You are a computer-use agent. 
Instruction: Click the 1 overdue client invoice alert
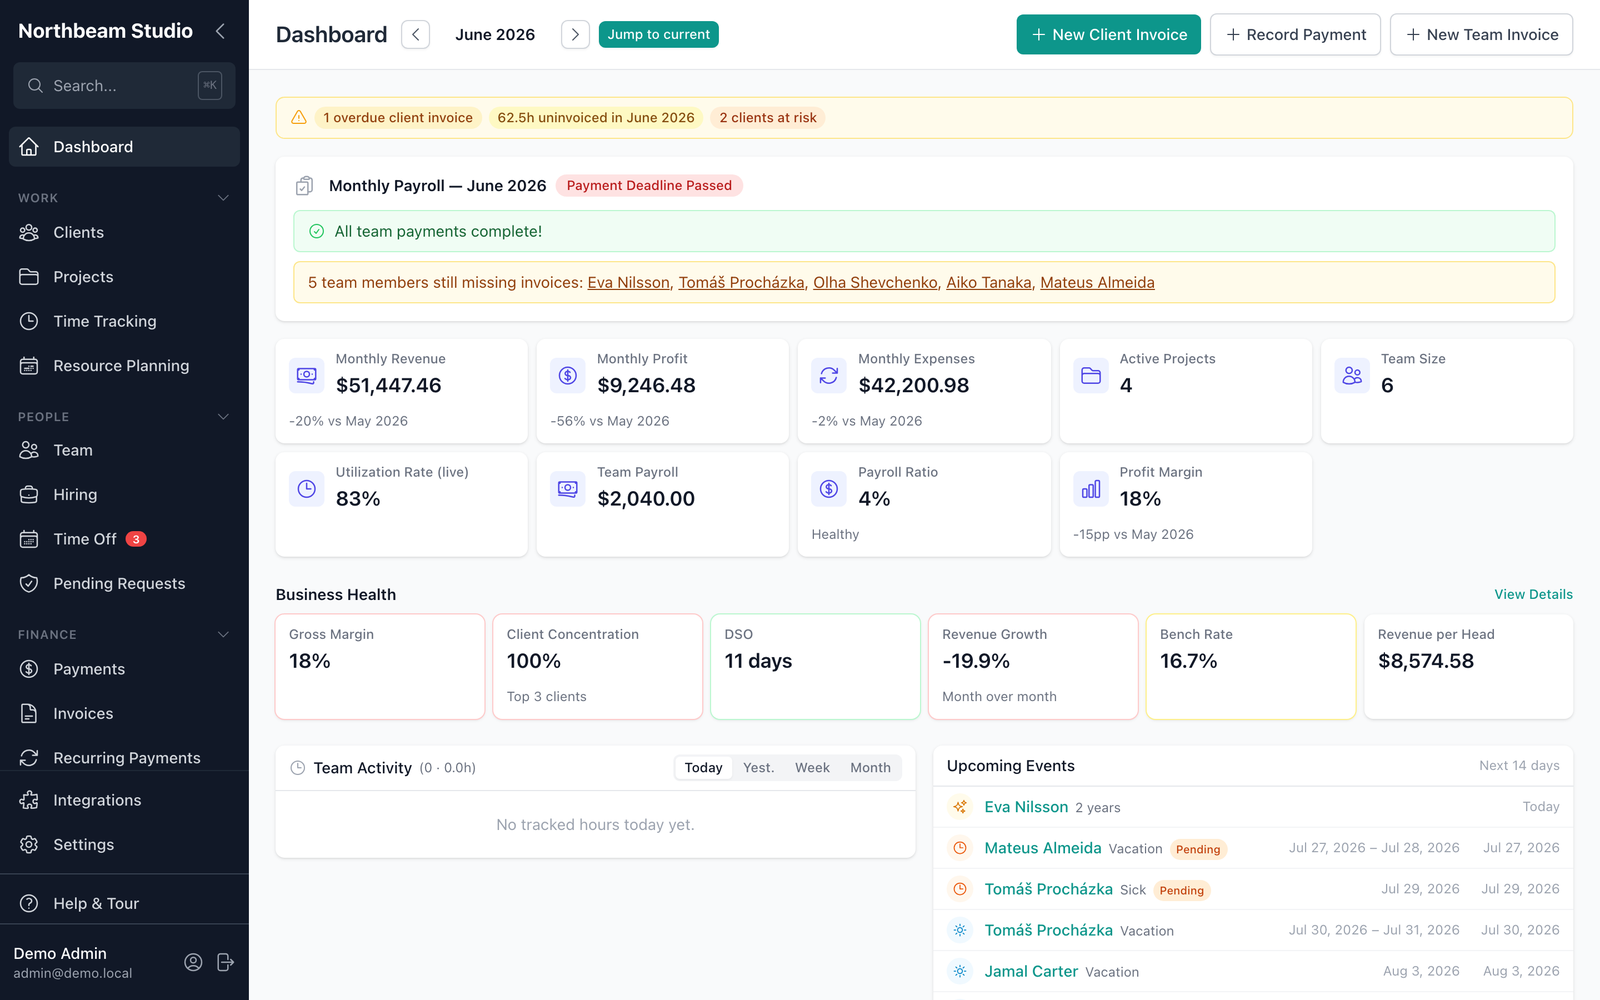[x=398, y=118]
